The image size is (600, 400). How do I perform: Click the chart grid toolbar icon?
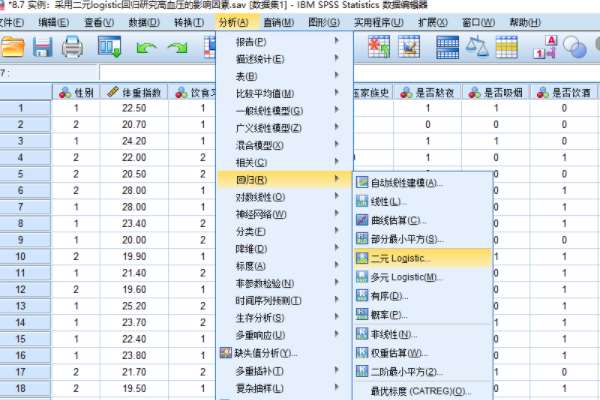[x=409, y=46]
